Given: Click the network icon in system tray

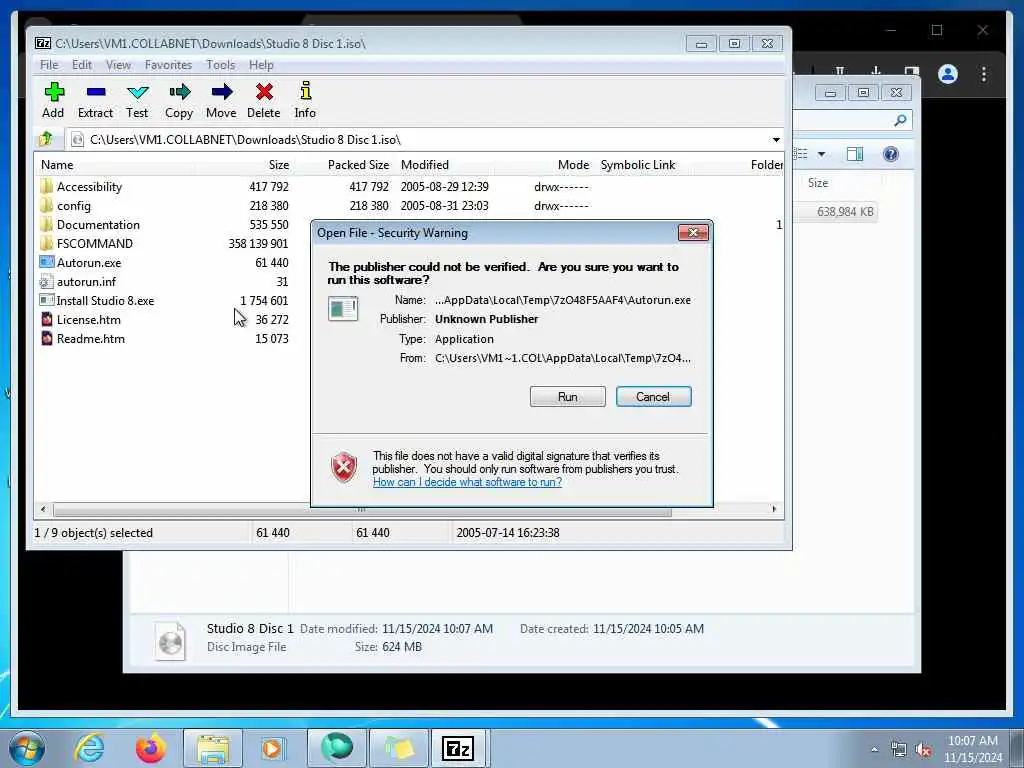Looking at the screenshot, I should (899, 749).
